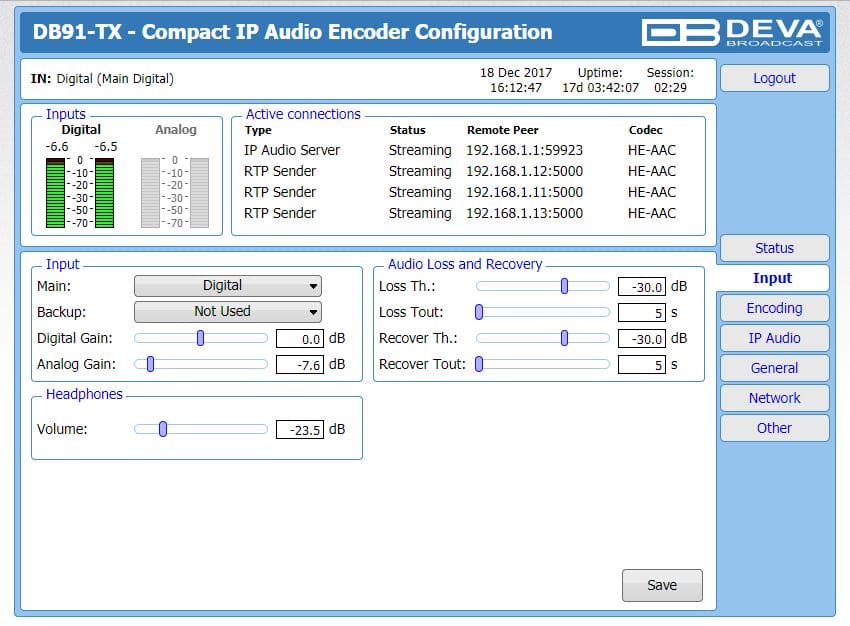The width and height of the screenshot is (850, 626).
Task: Click the Type column header
Action: 258,130
